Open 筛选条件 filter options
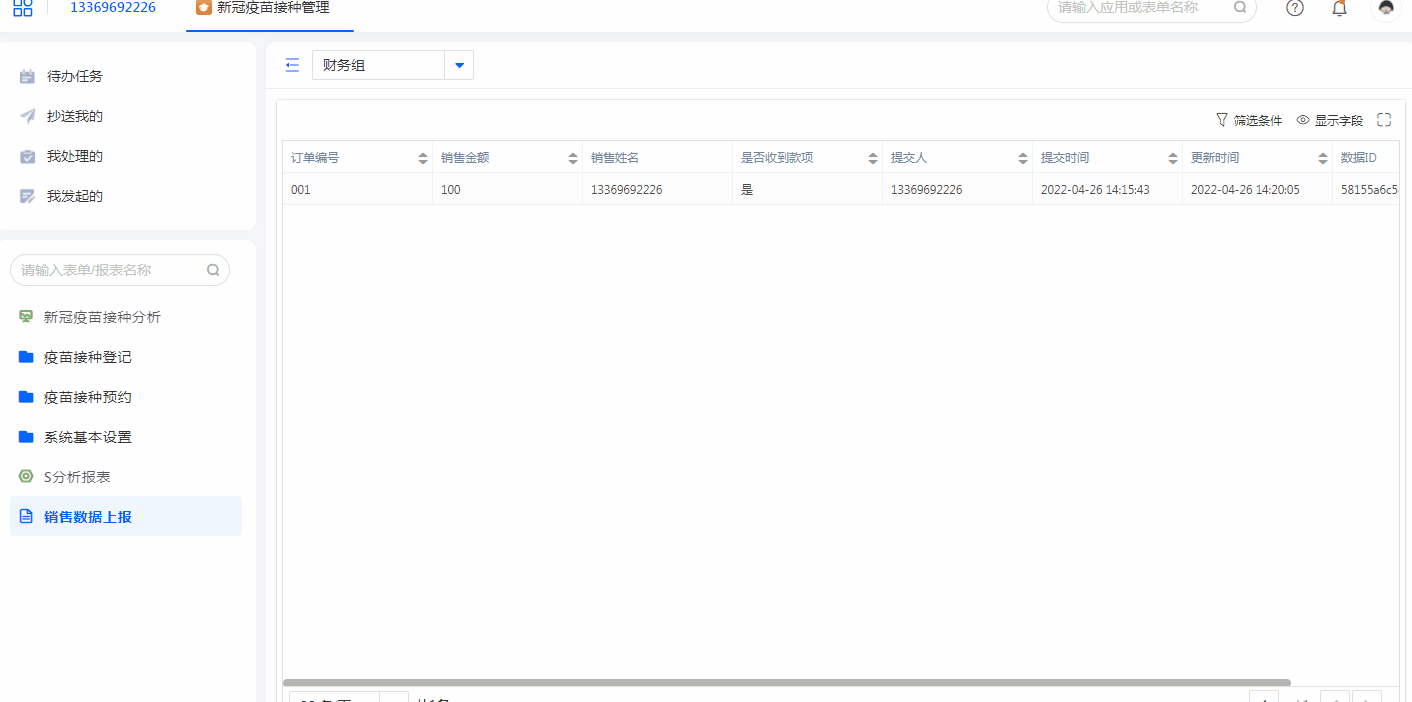1412x702 pixels. (x=1249, y=120)
